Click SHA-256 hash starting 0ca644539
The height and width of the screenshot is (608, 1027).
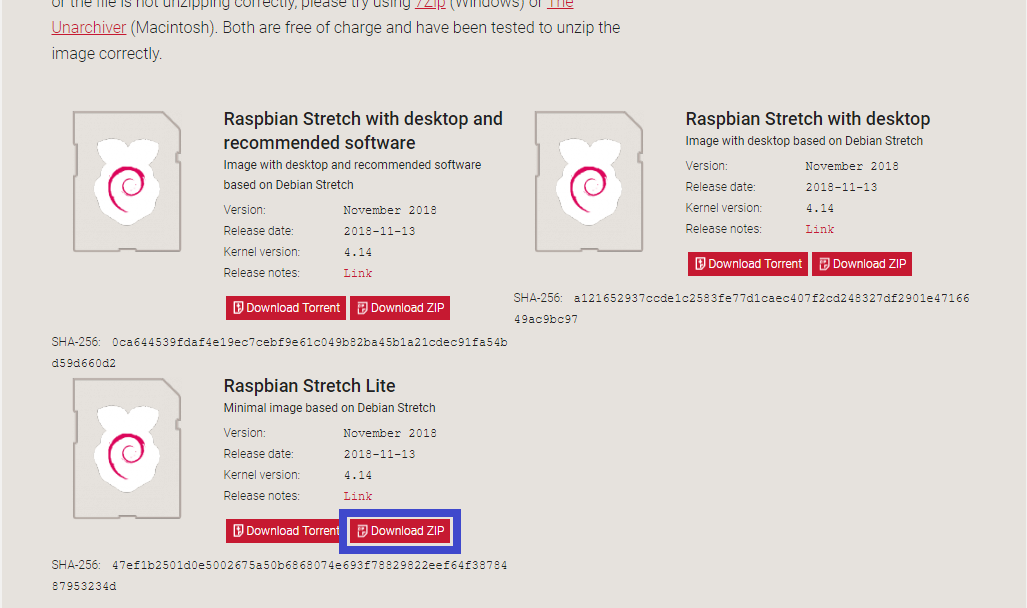(280, 352)
